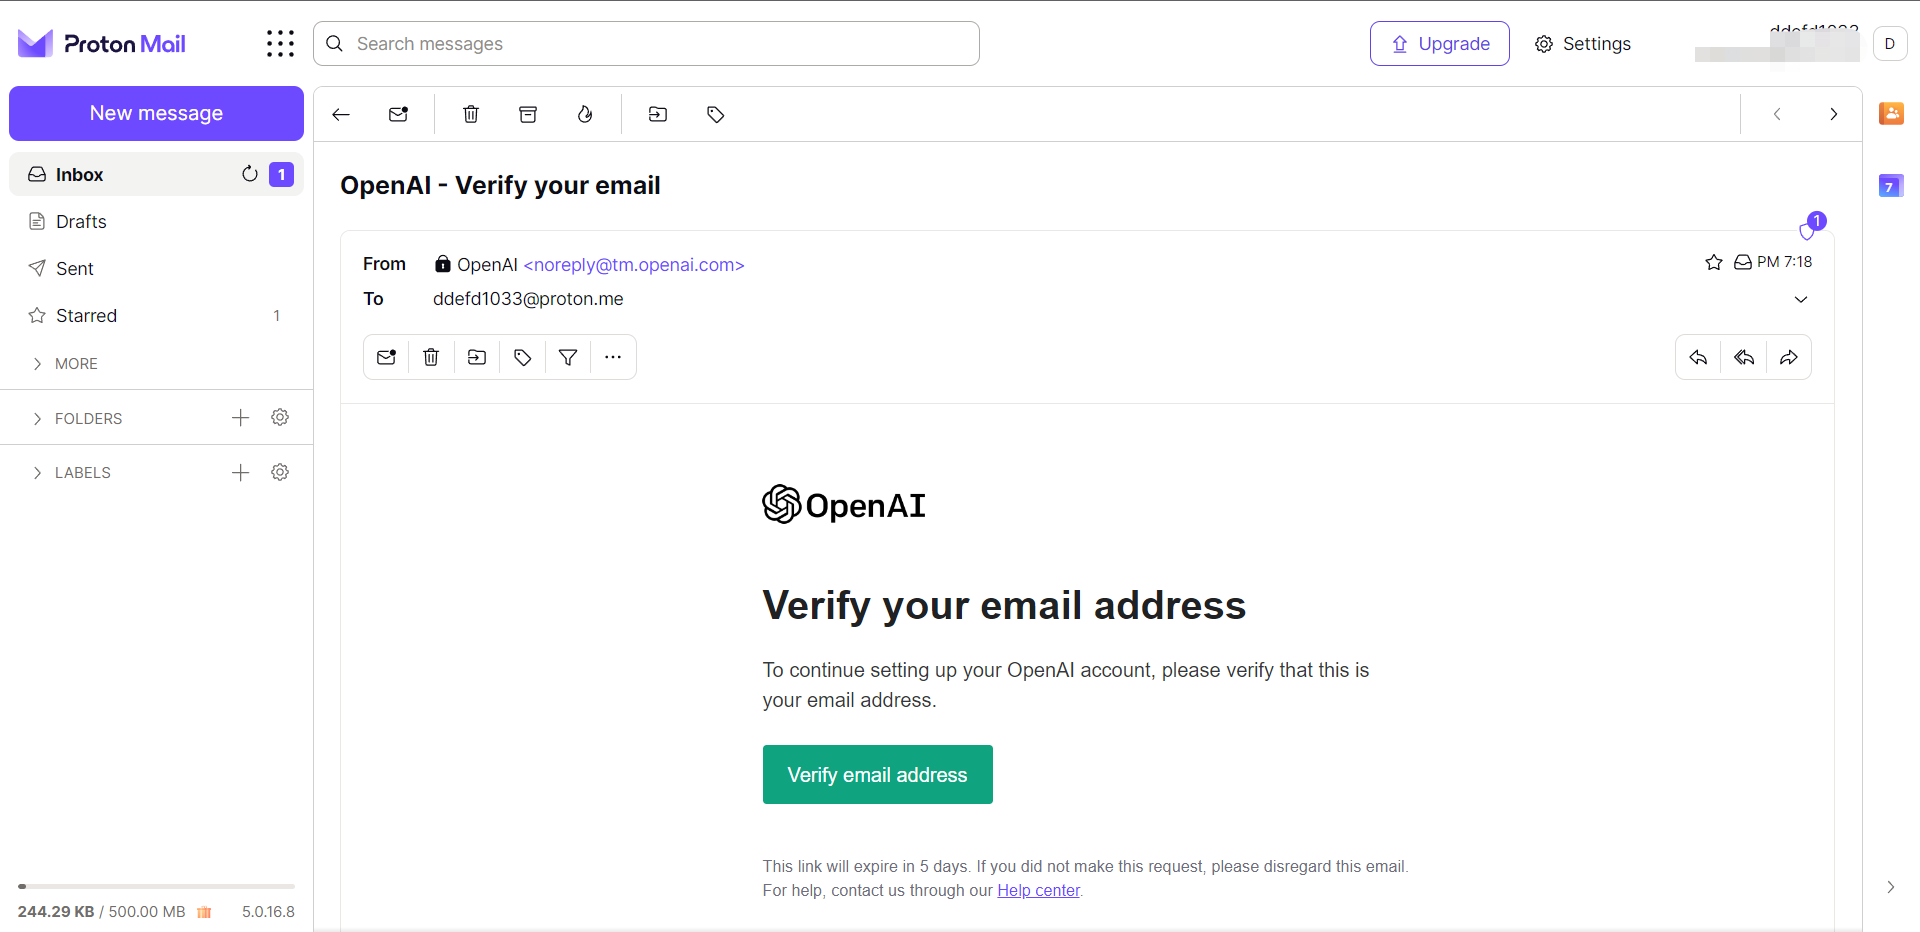The width and height of the screenshot is (1920, 932).
Task: Click the reply arrow icon
Action: (x=1698, y=357)
